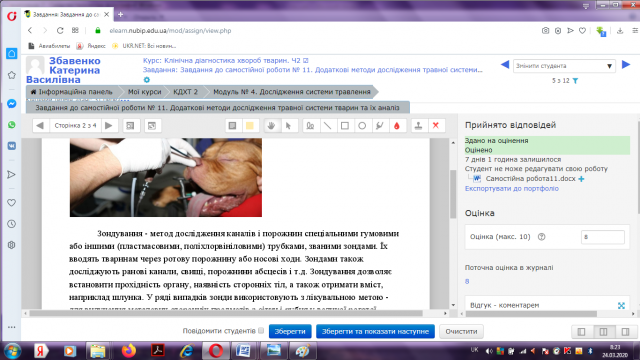Reload the page in the browser
Screen dimensions: 640x360
pos(60,31)
